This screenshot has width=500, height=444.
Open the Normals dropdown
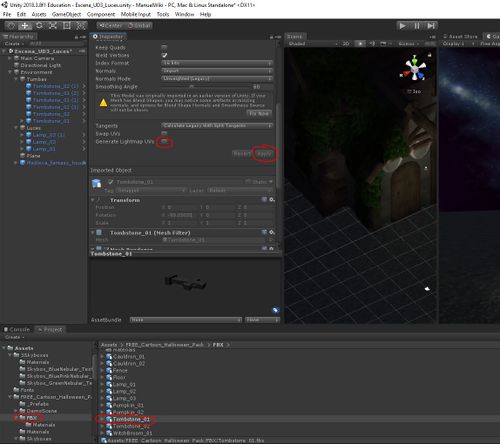tap(217, 71)
